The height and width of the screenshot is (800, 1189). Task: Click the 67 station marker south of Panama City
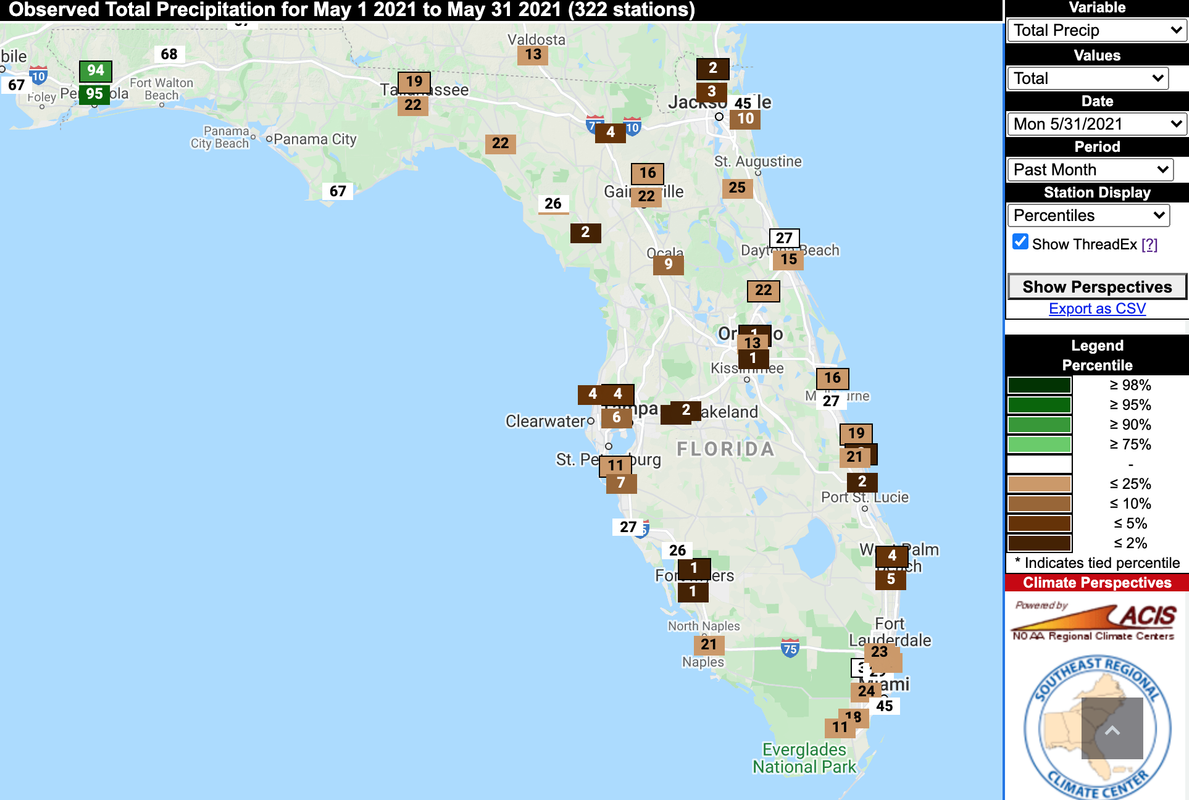pos(337,192)
